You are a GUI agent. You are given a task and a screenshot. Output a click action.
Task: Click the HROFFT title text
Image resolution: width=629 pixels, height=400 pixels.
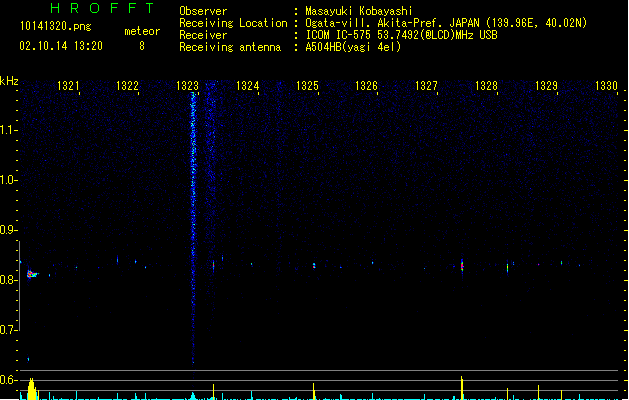(x=102, y=8)
